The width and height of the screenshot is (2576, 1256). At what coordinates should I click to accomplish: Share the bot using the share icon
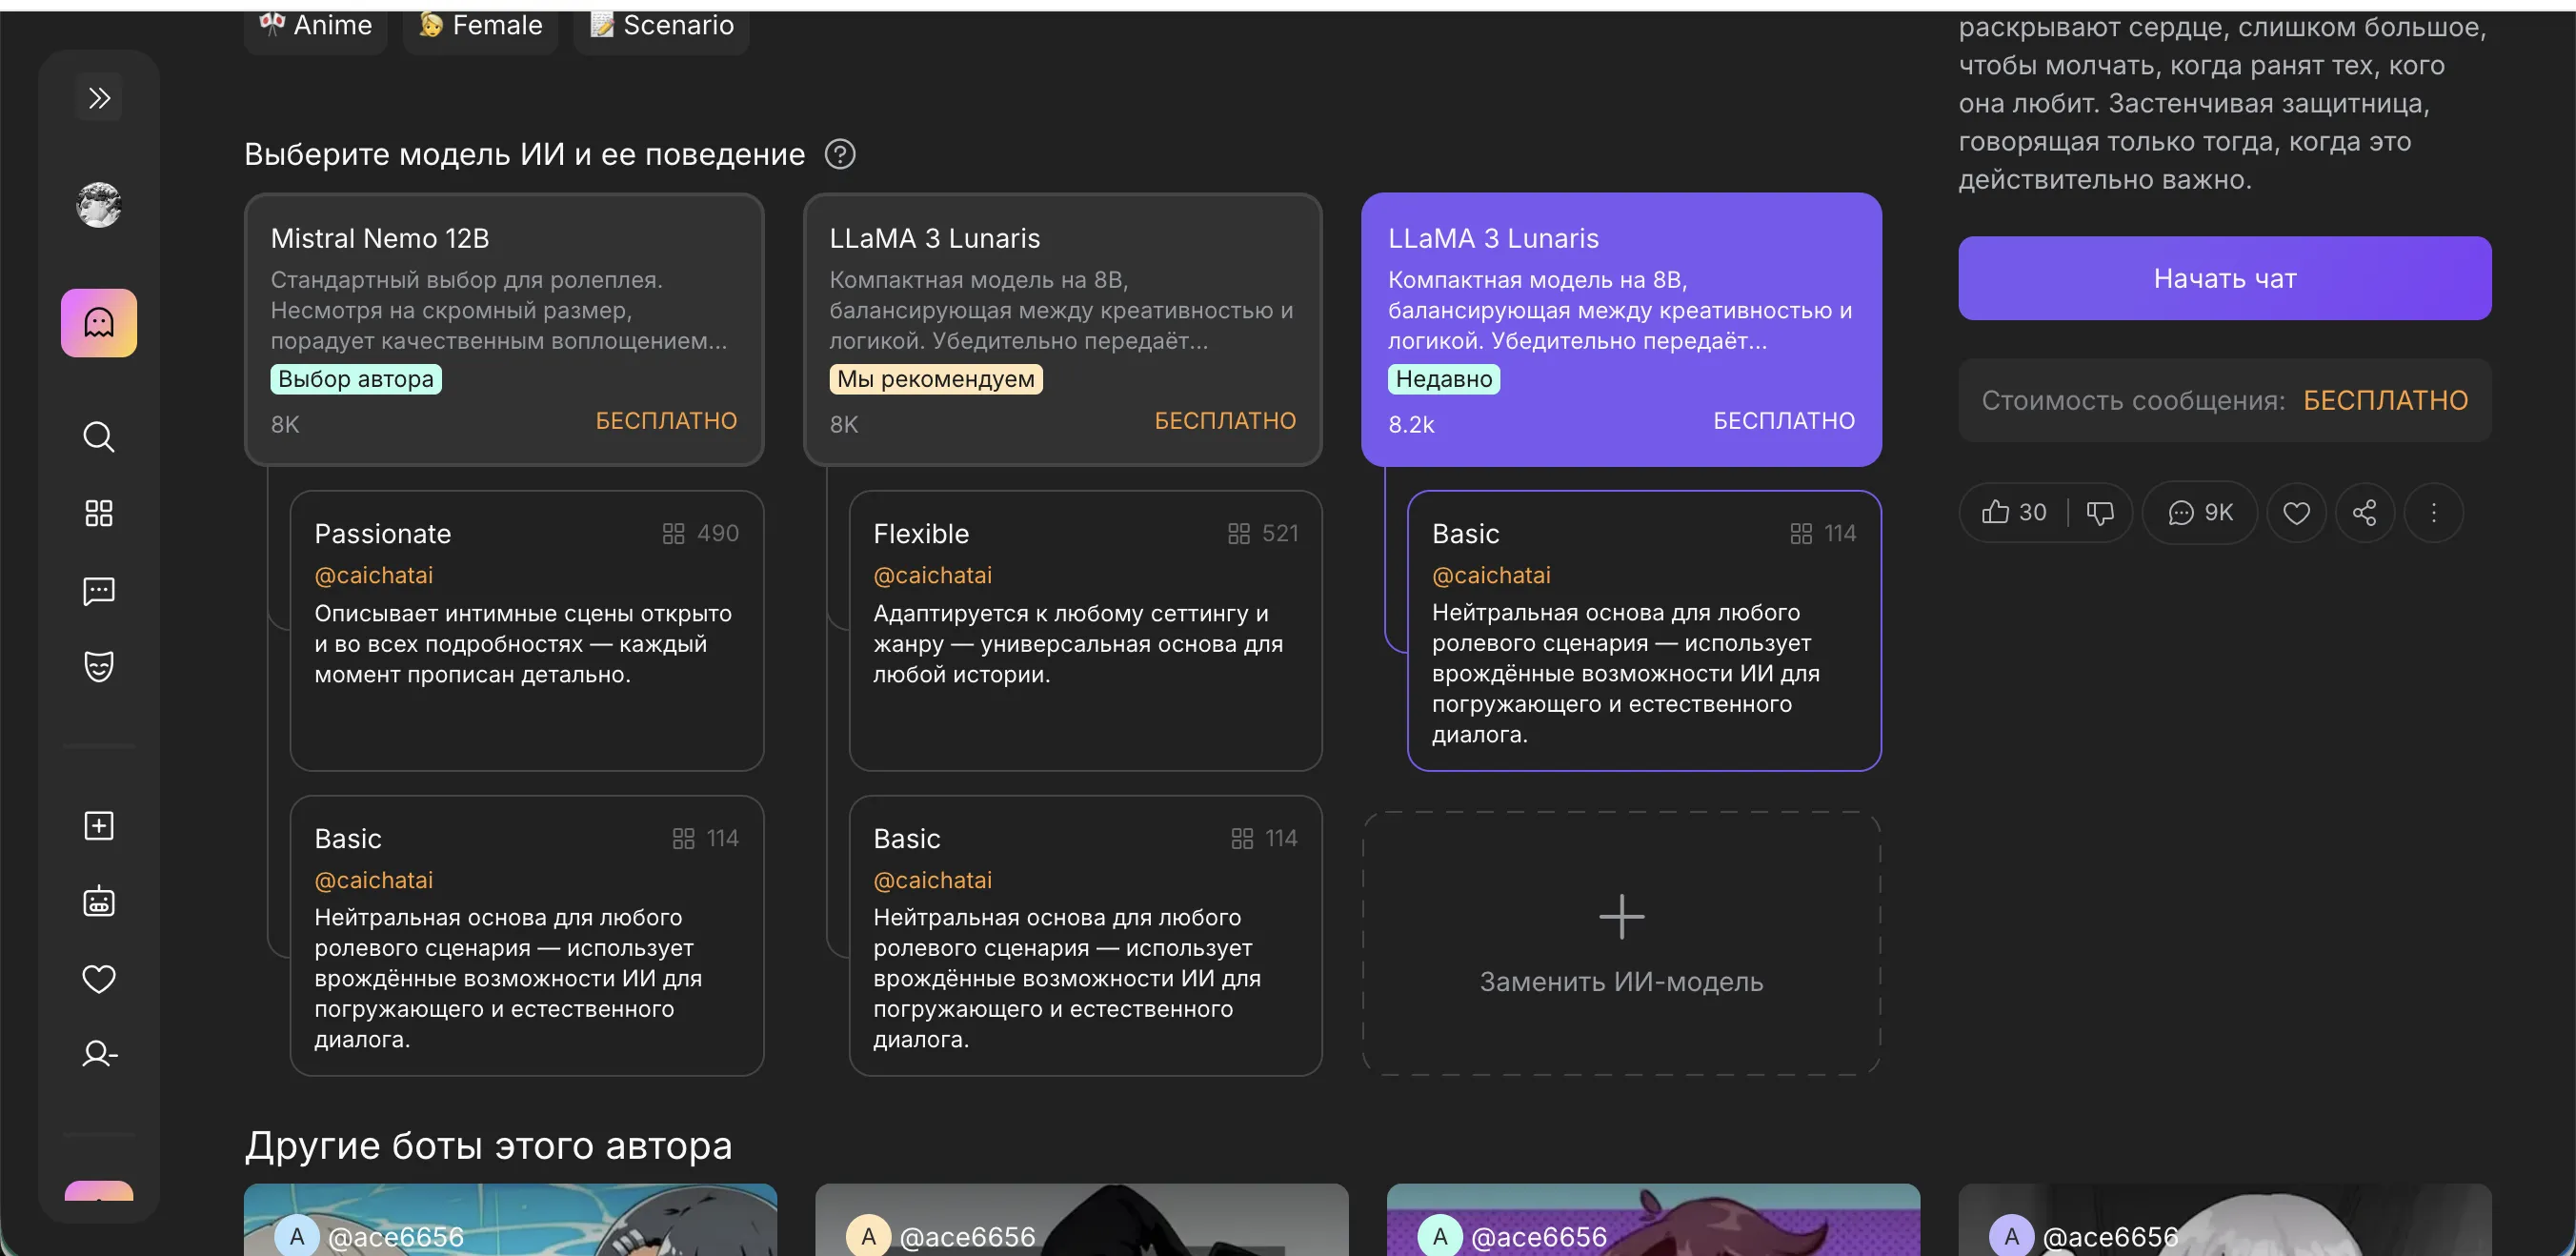(x=2365, y=513)
